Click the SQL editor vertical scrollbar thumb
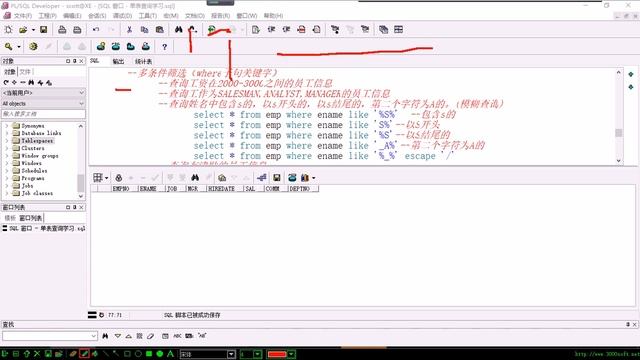Viewport: 640px width, 360px height. (619, 133)
